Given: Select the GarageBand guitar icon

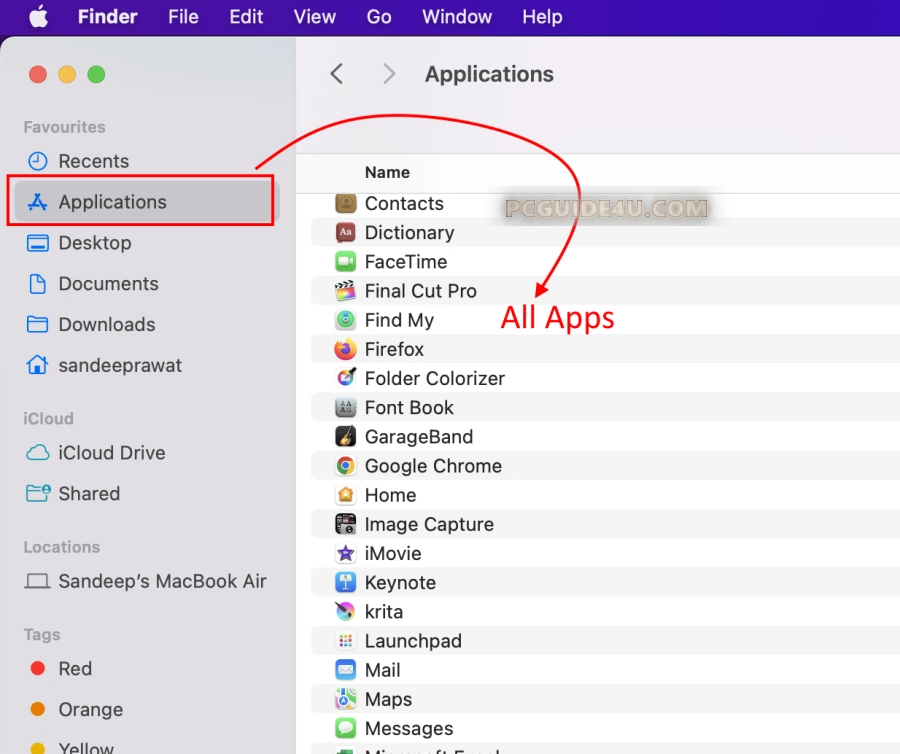Looking at the screenshot, I should coord(346,437).
